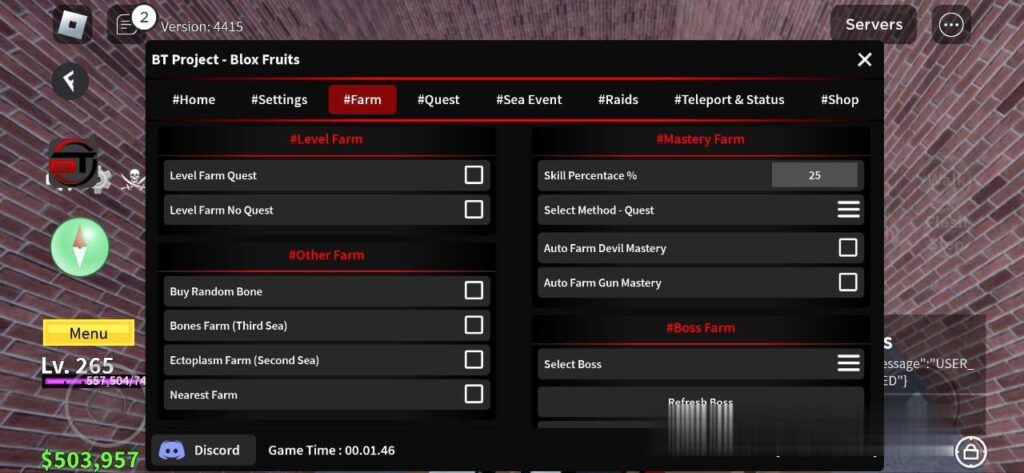The height and width of the screenshot is (473, 1024).
Task: Tap the green compass icon
Action: (x=80, y=247)
